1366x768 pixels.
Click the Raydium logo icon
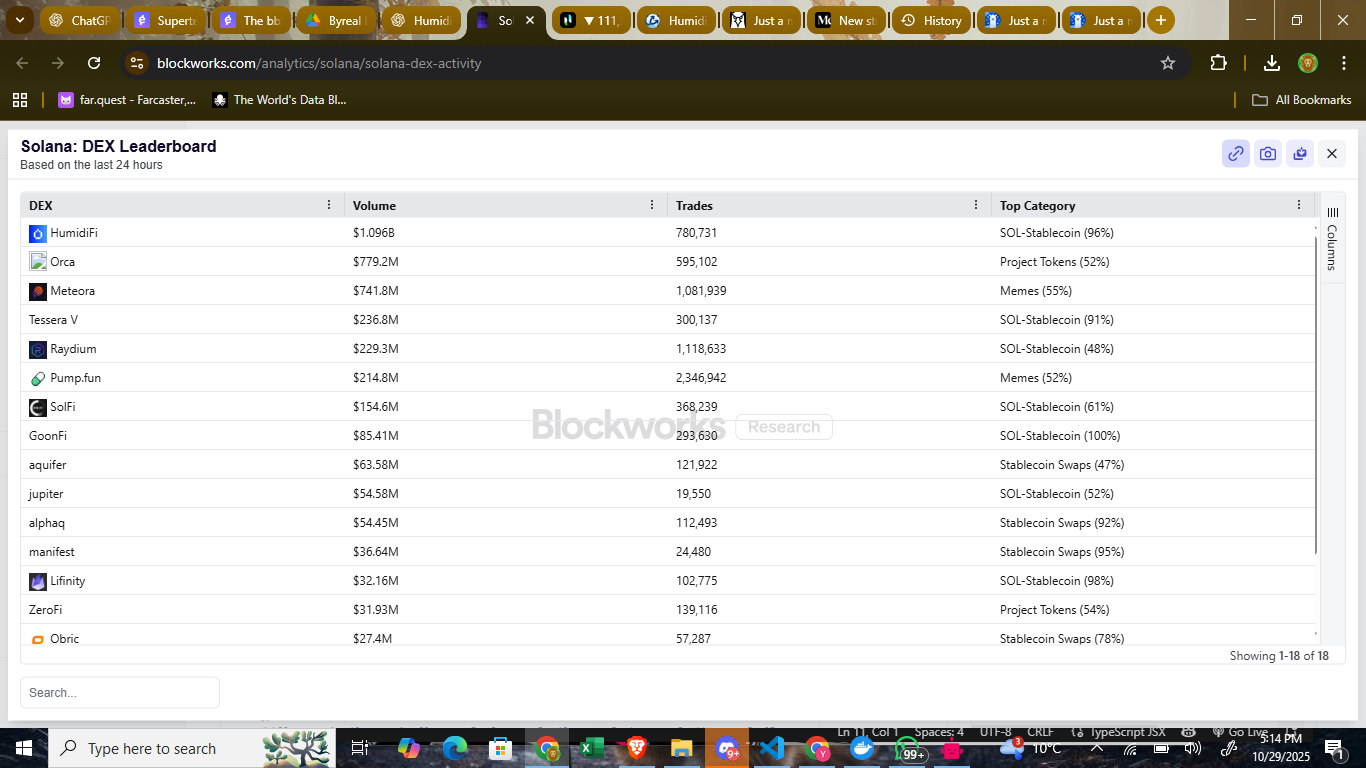[38, 349]
